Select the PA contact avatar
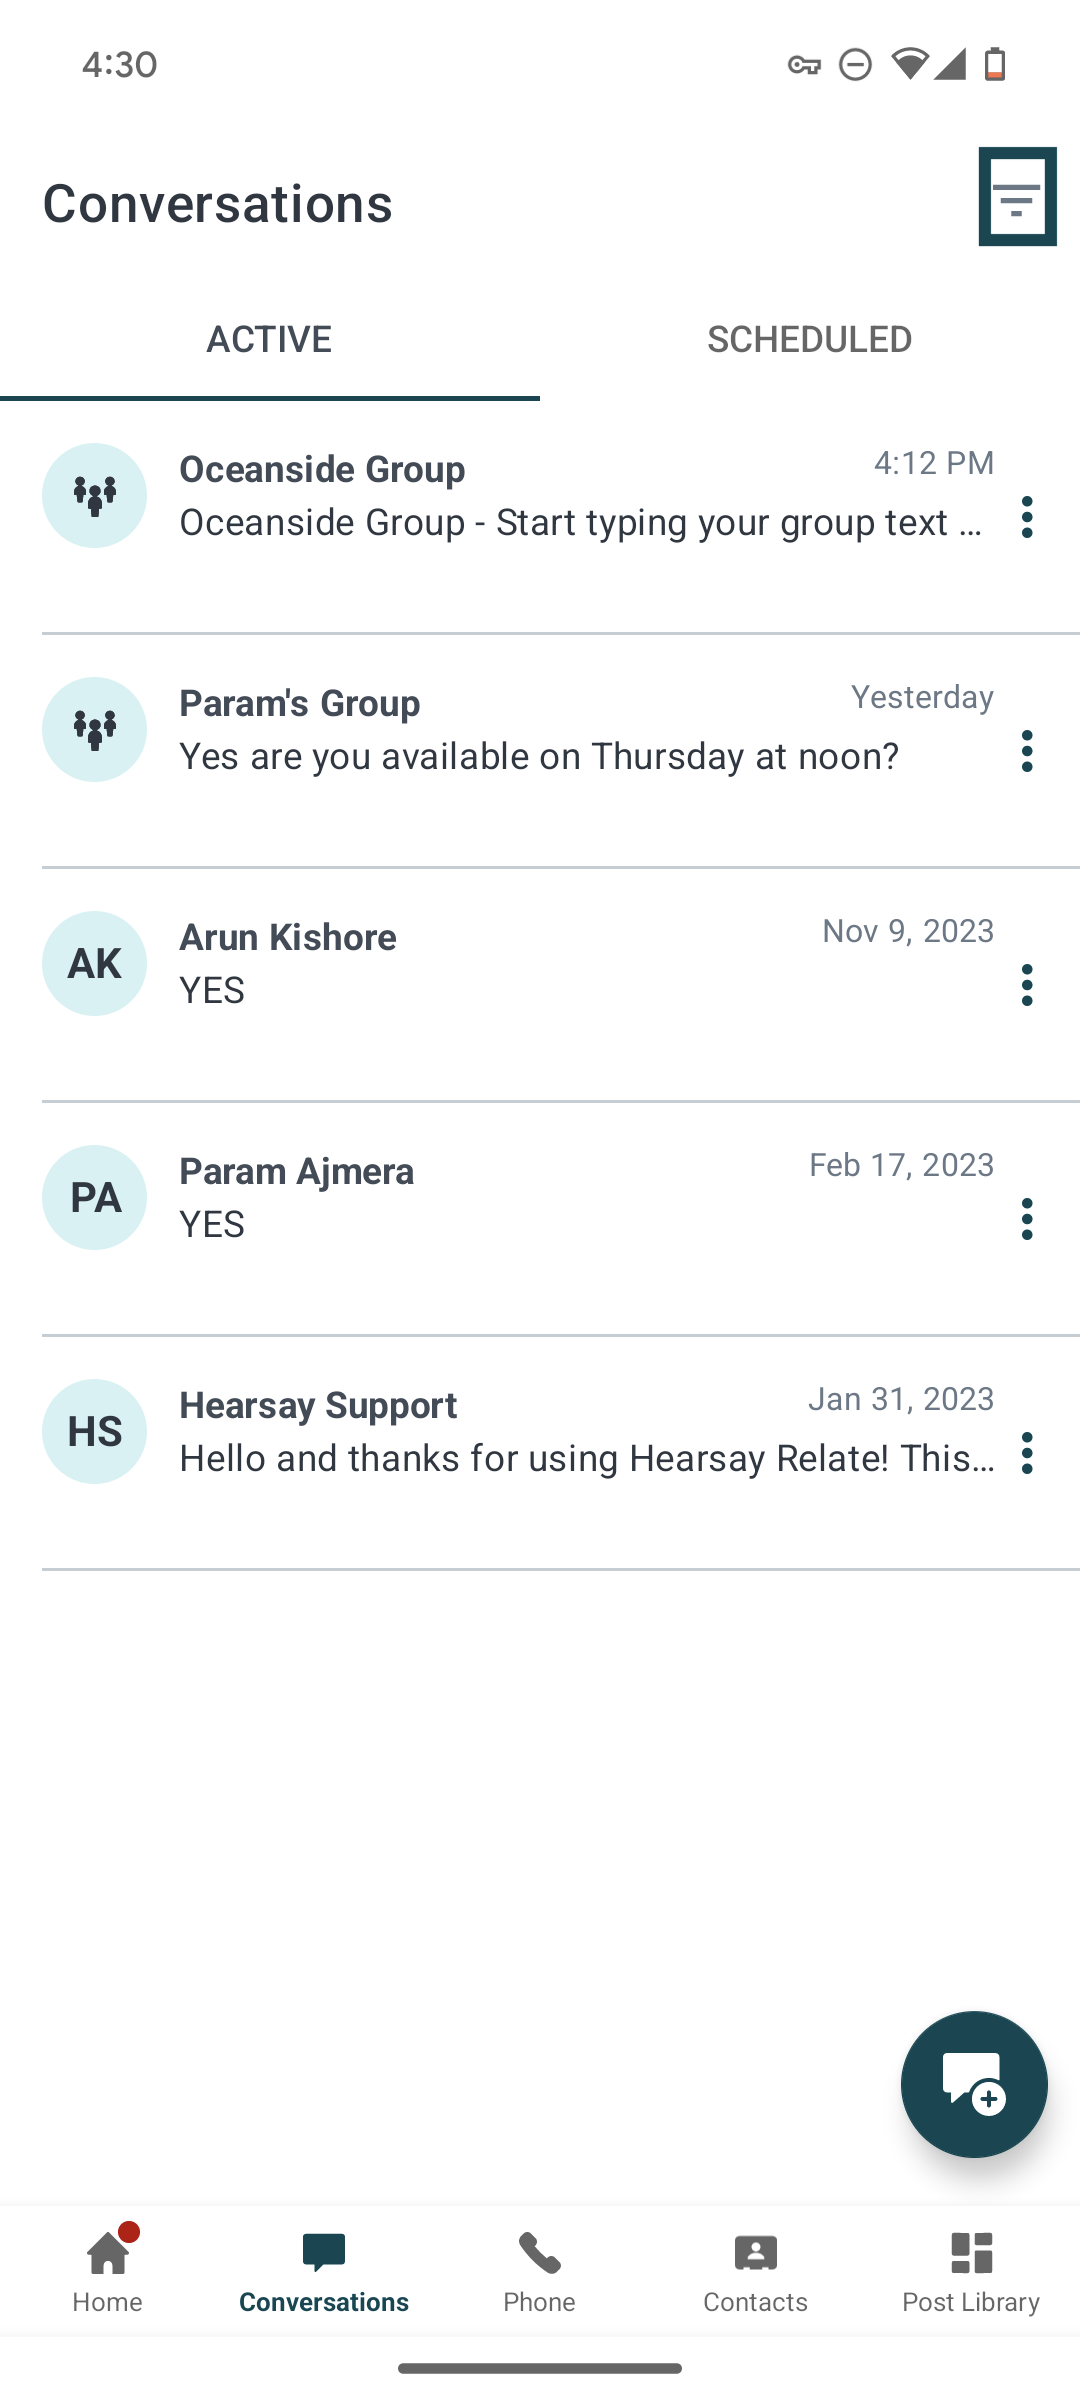Viewport: 1080px width, 2400px height. 94,1197
